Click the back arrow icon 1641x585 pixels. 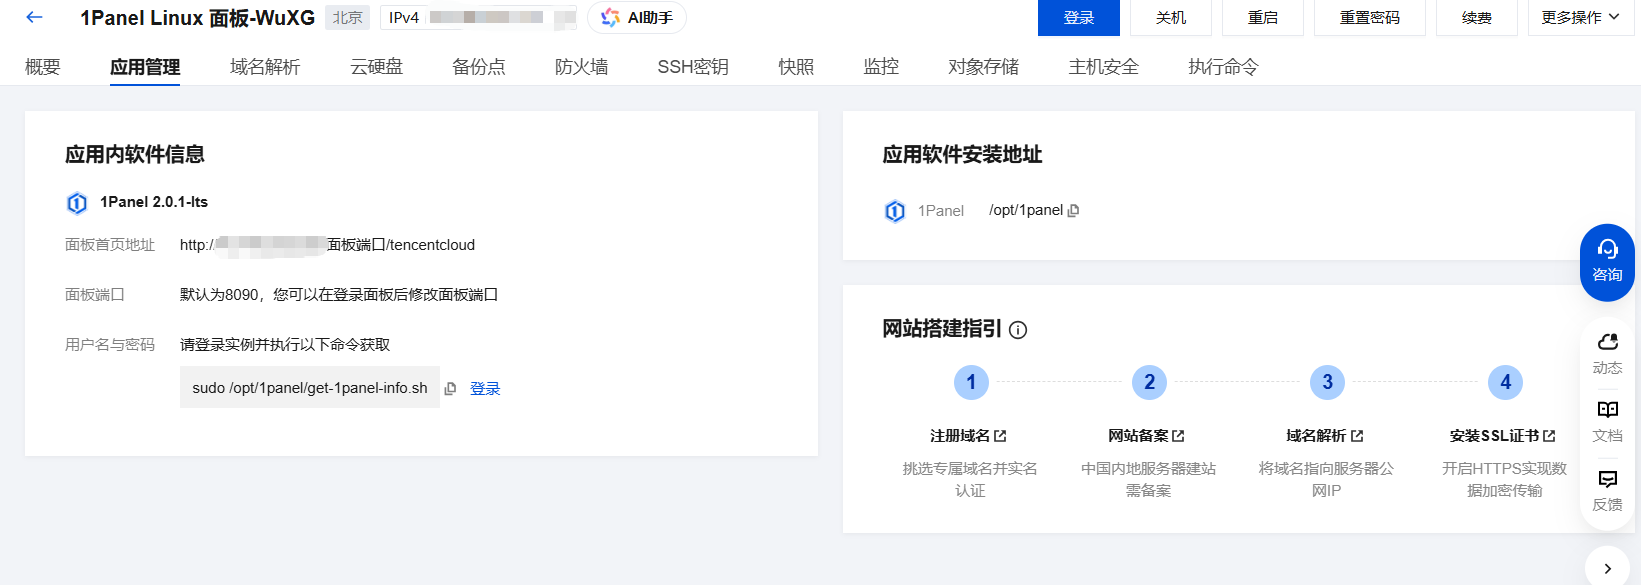[35, 17]
